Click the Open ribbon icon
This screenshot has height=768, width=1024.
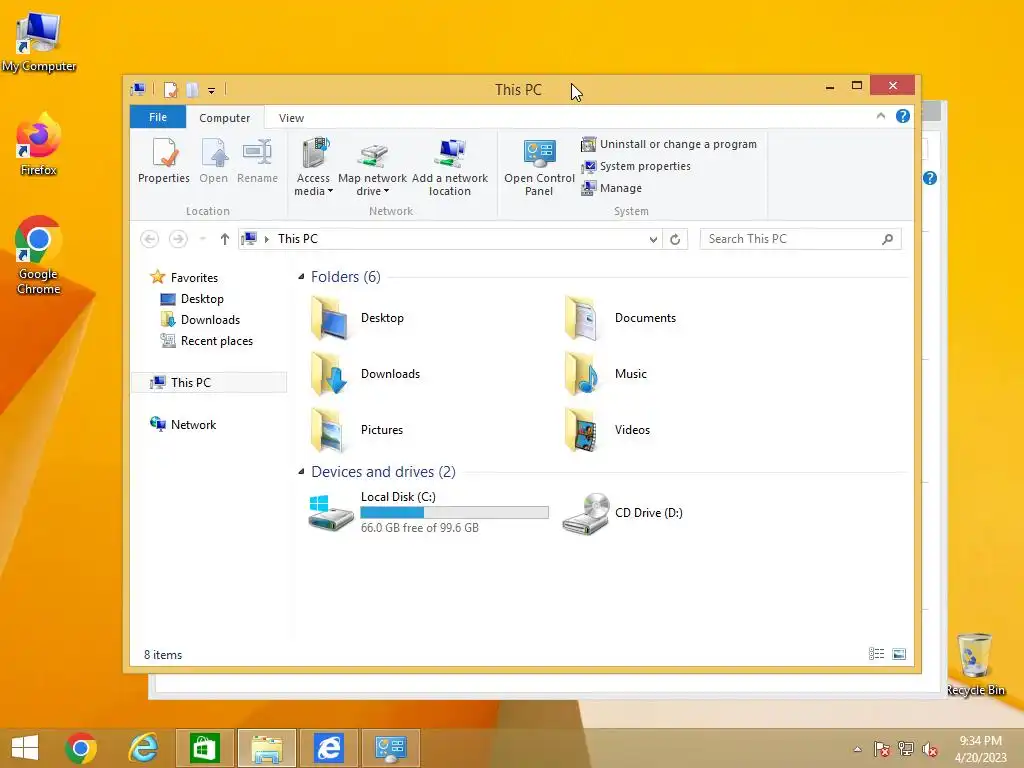click(x=214, y=161)
